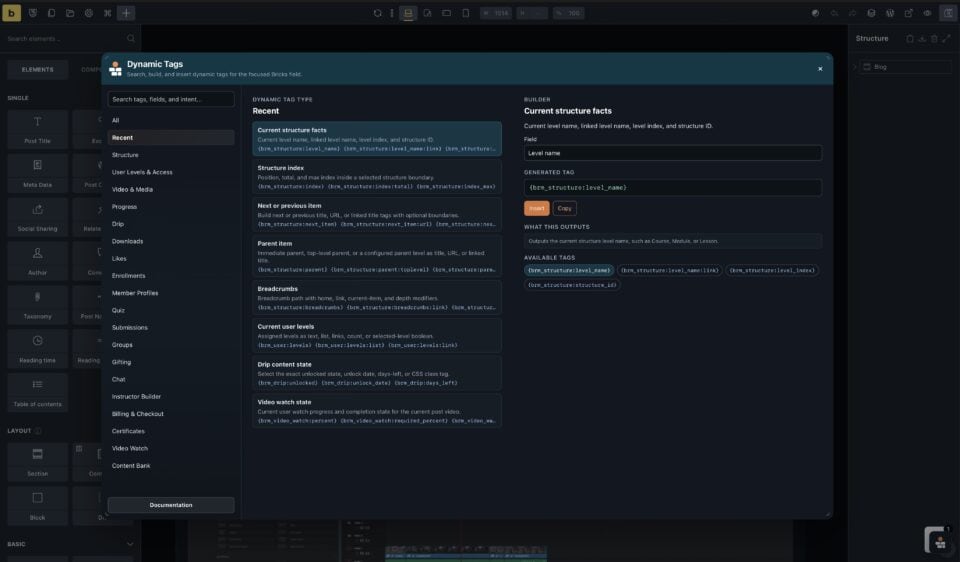This screenshot has height=562, width=960.
Task: Open builder Settings gear icon
Action: [x=89, y=13]
